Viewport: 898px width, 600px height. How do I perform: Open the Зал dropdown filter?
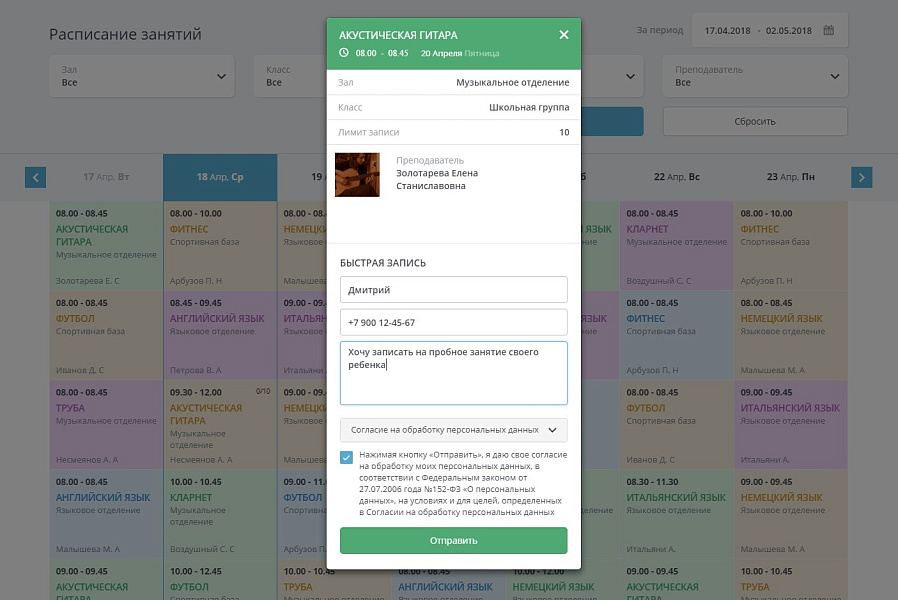(x=142, y=76)
